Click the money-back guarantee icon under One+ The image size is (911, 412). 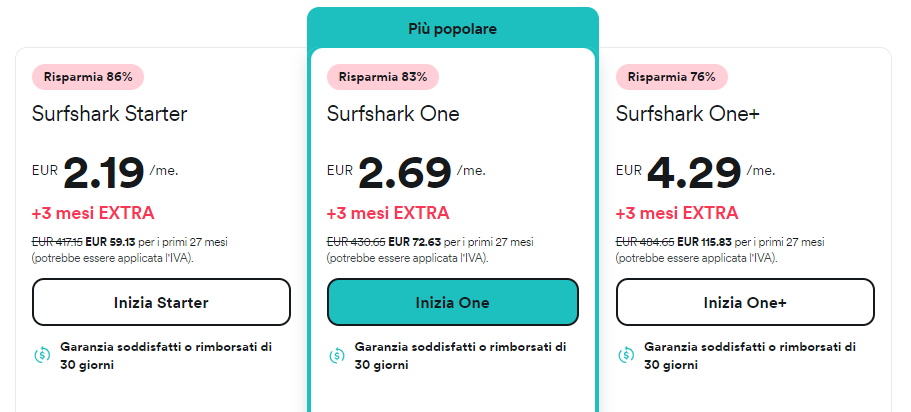[626, 355]
